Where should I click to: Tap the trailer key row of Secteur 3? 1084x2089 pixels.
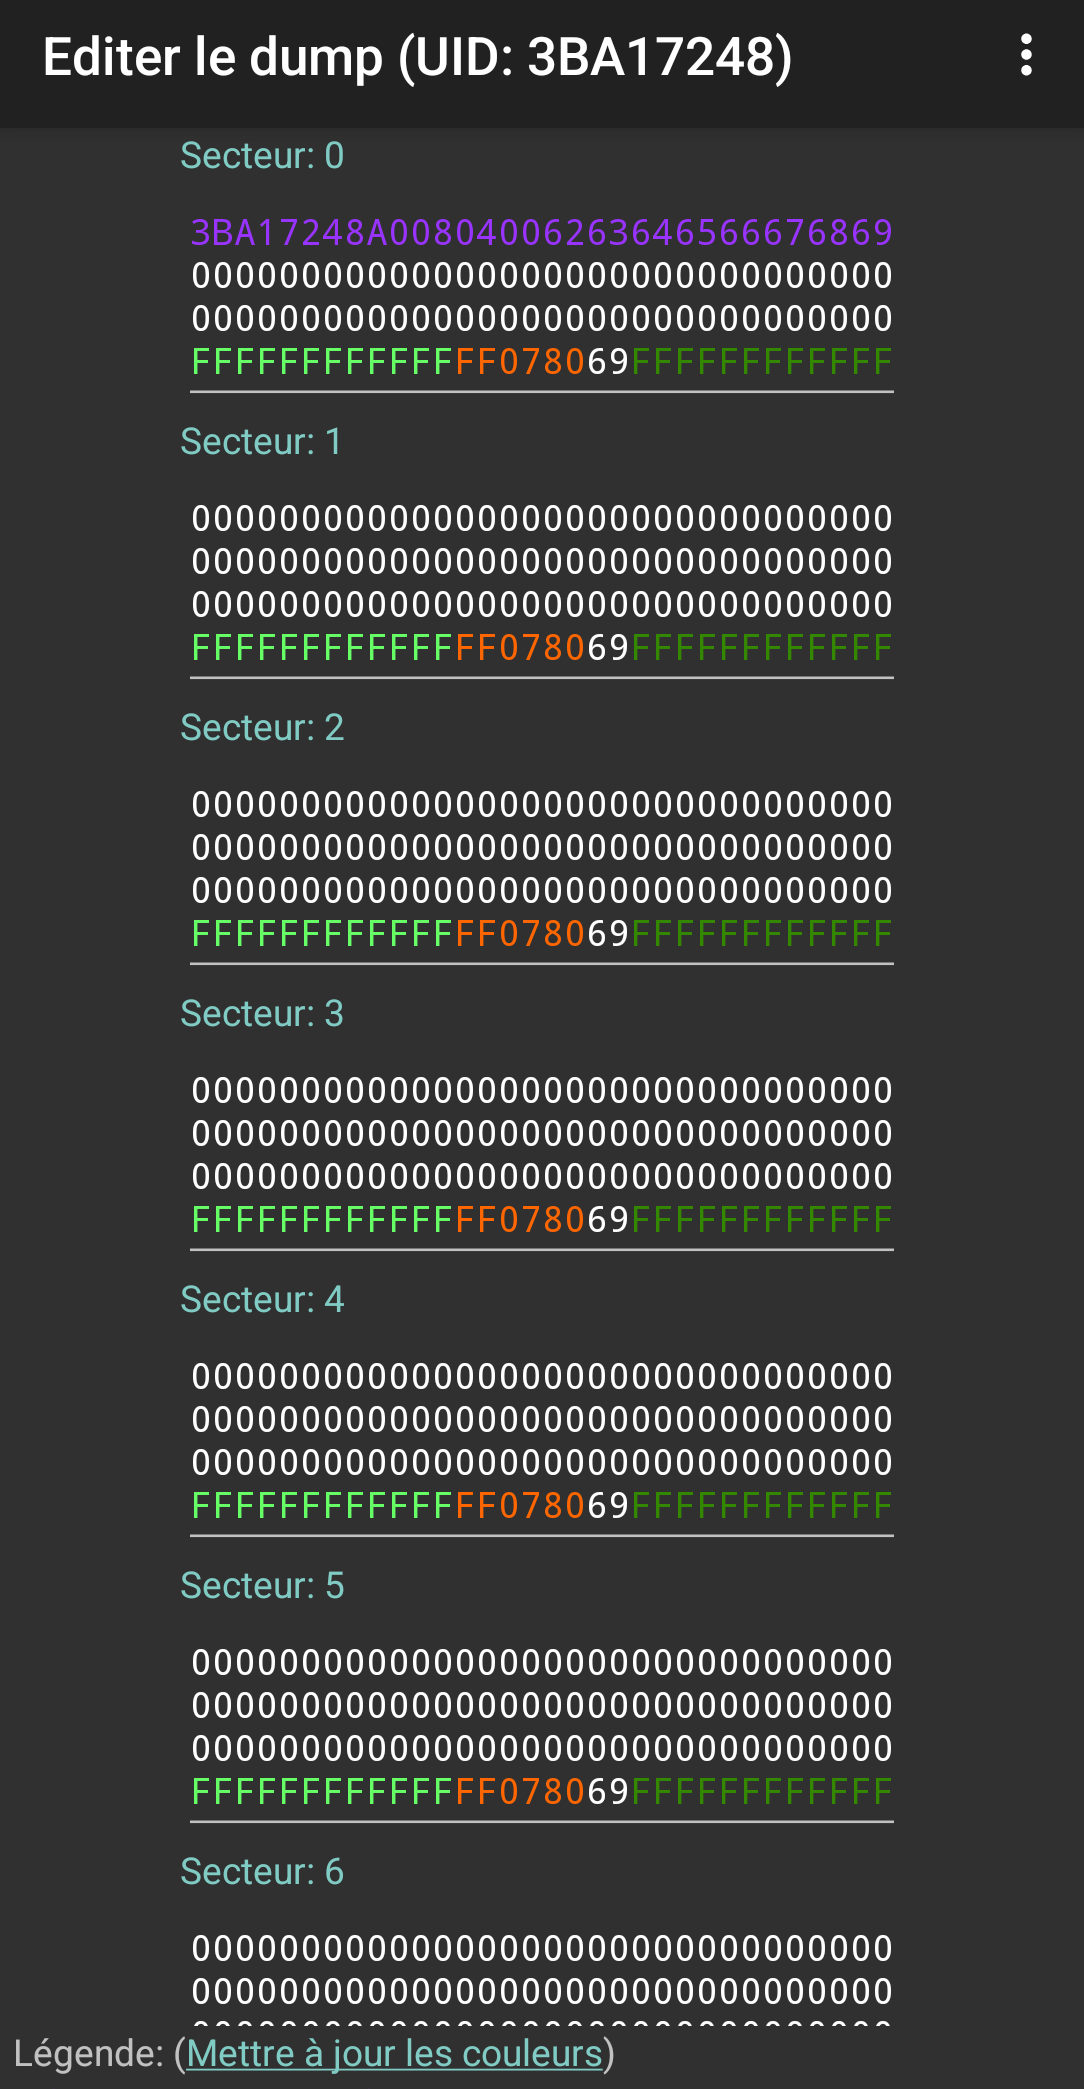[541, 1220]
